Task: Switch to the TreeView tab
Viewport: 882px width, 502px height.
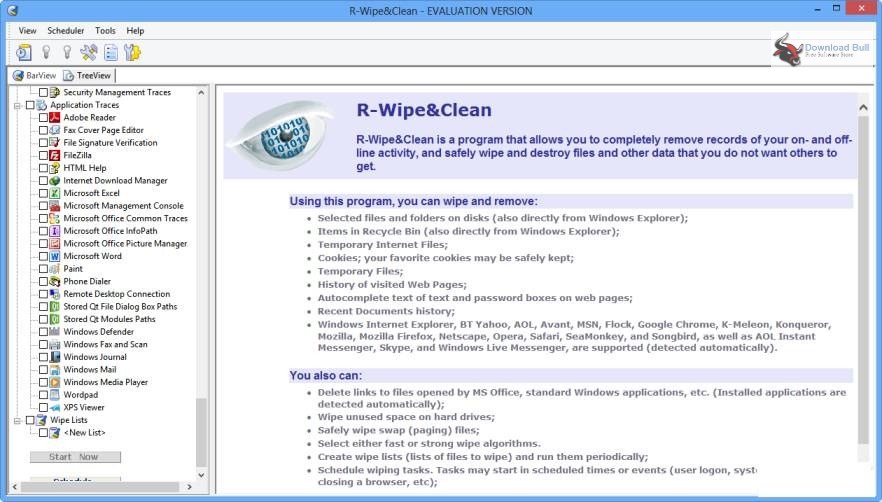Action: point(88,75)
